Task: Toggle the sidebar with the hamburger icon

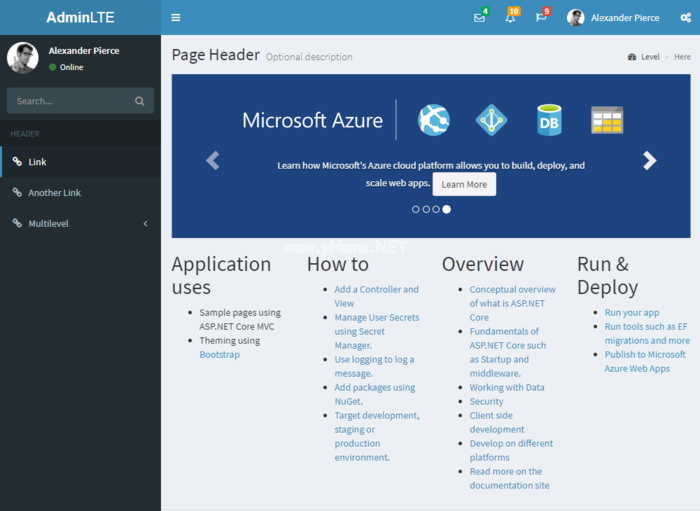Action: 175,17
